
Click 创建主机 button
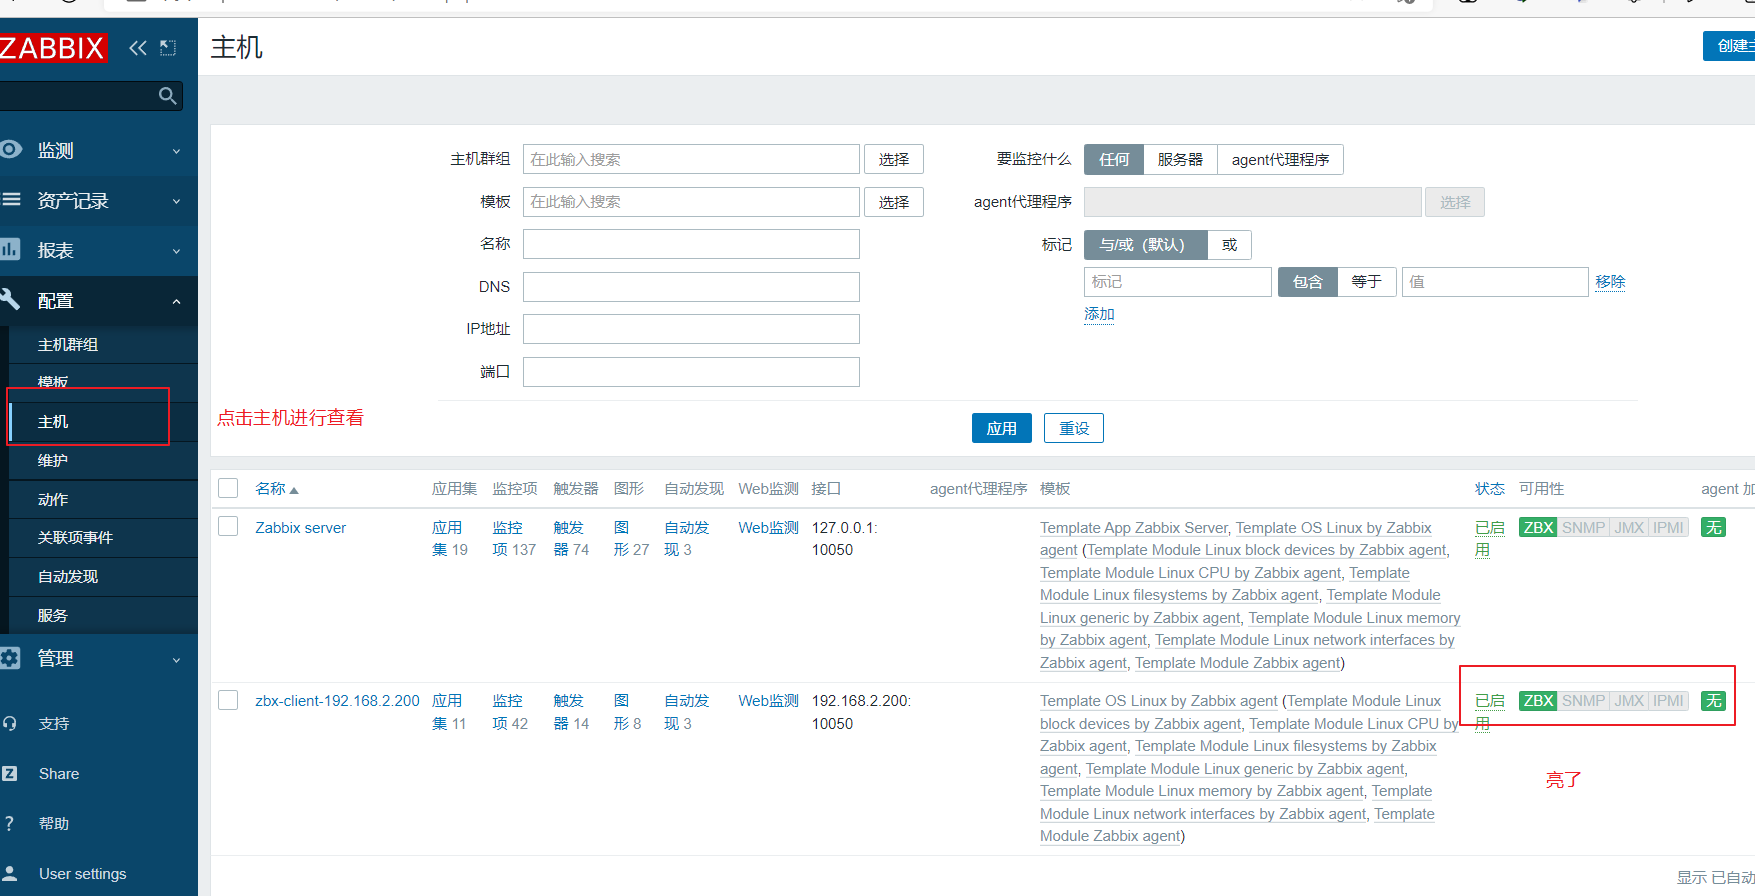coord(1730,46)
